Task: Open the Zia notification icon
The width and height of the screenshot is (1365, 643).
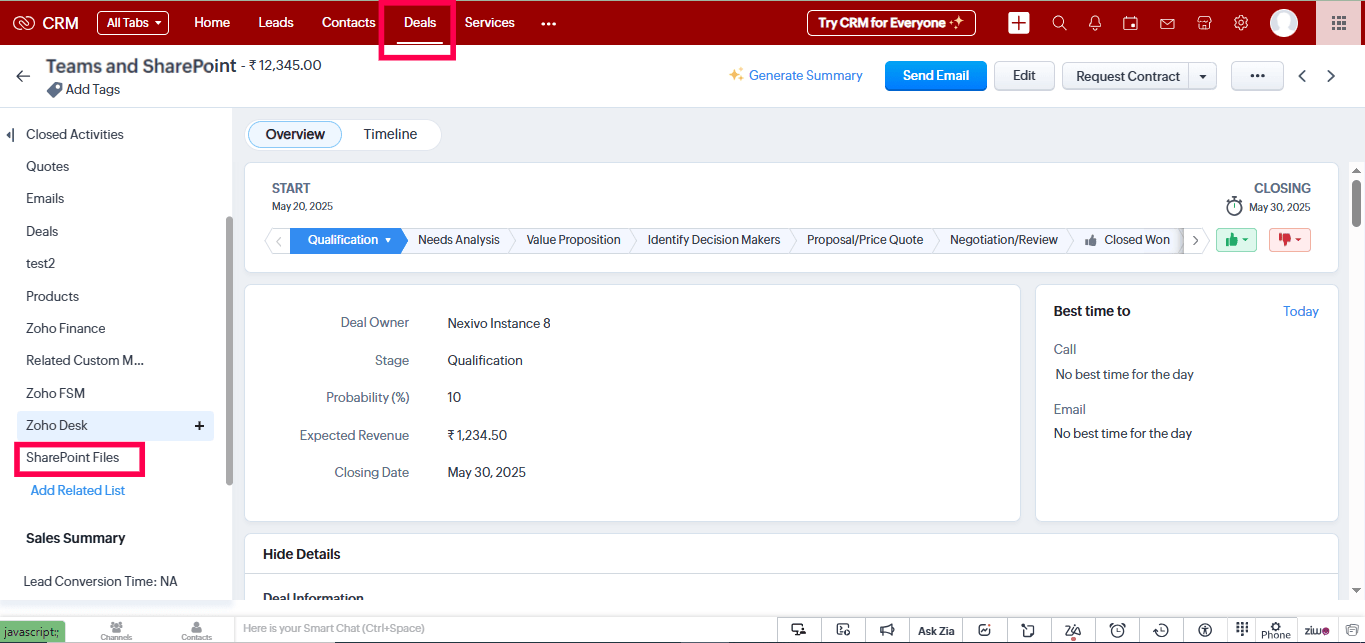Action: click(1073, 630)
